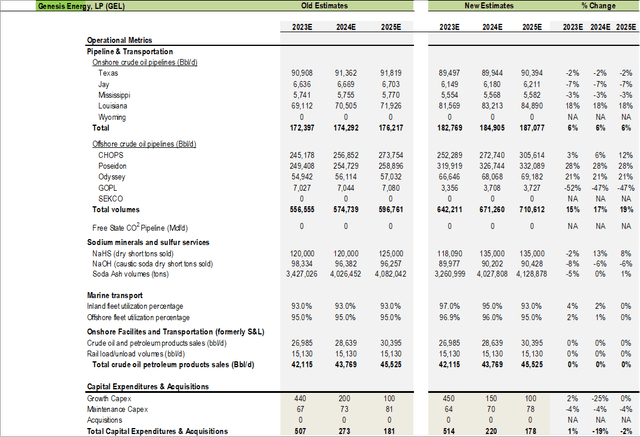Select NaHS (dry short tons sold) label
The image size is (640, 437).
pos(133,254)
